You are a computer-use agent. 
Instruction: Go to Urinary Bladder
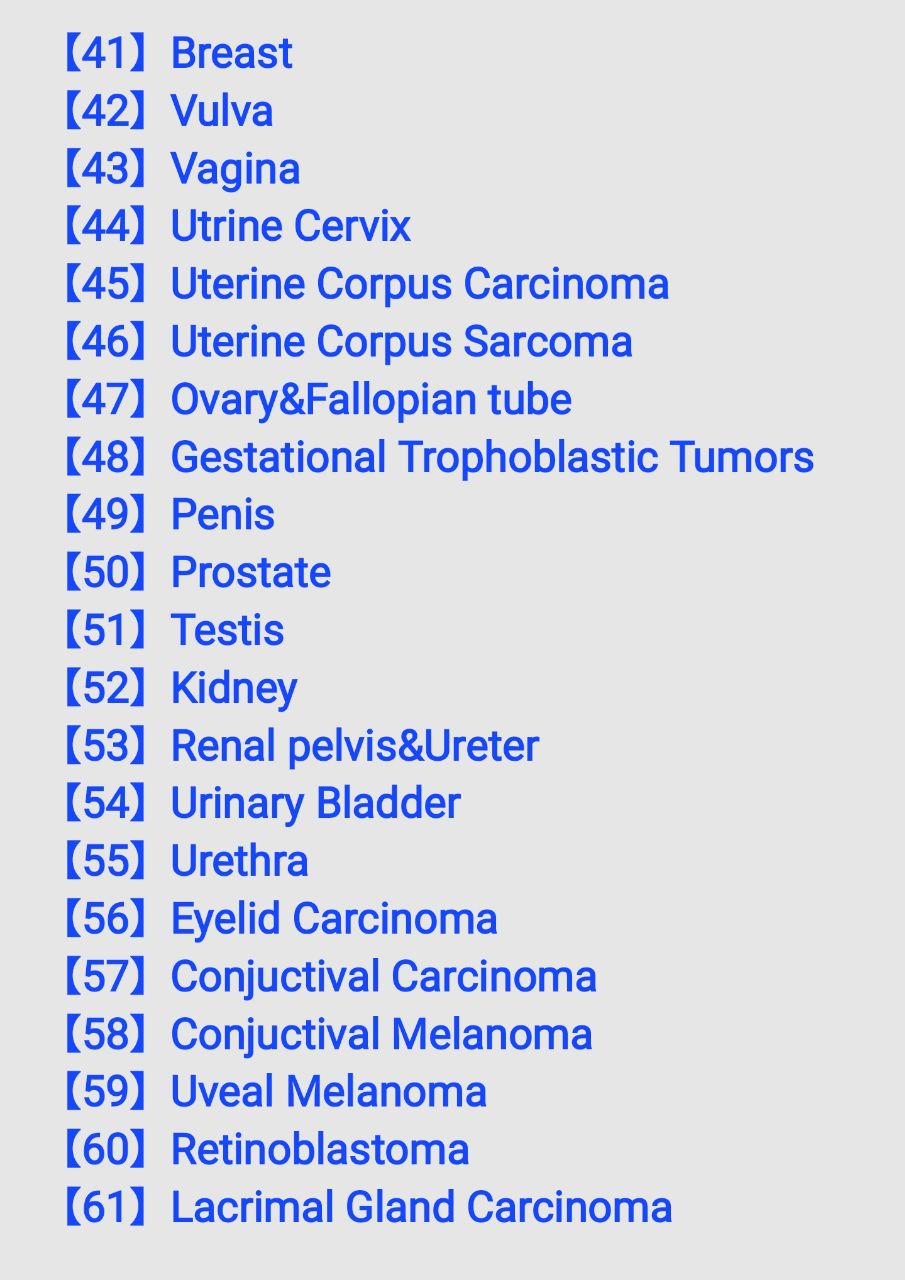click(x=316, y=803)
